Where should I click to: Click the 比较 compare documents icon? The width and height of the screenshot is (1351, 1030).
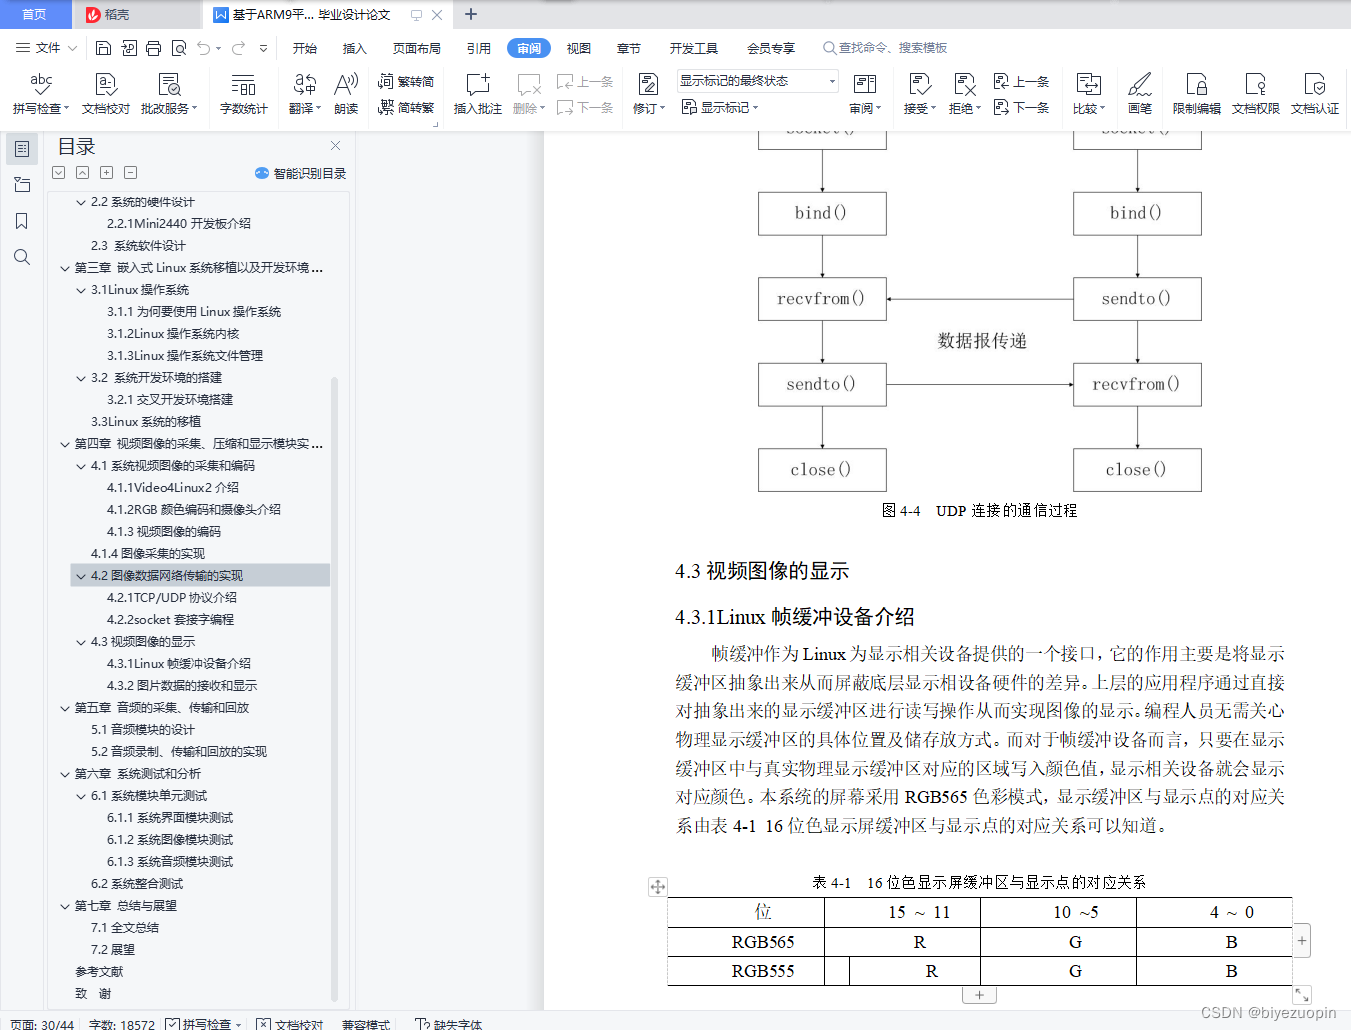[x=1089, y=94]
